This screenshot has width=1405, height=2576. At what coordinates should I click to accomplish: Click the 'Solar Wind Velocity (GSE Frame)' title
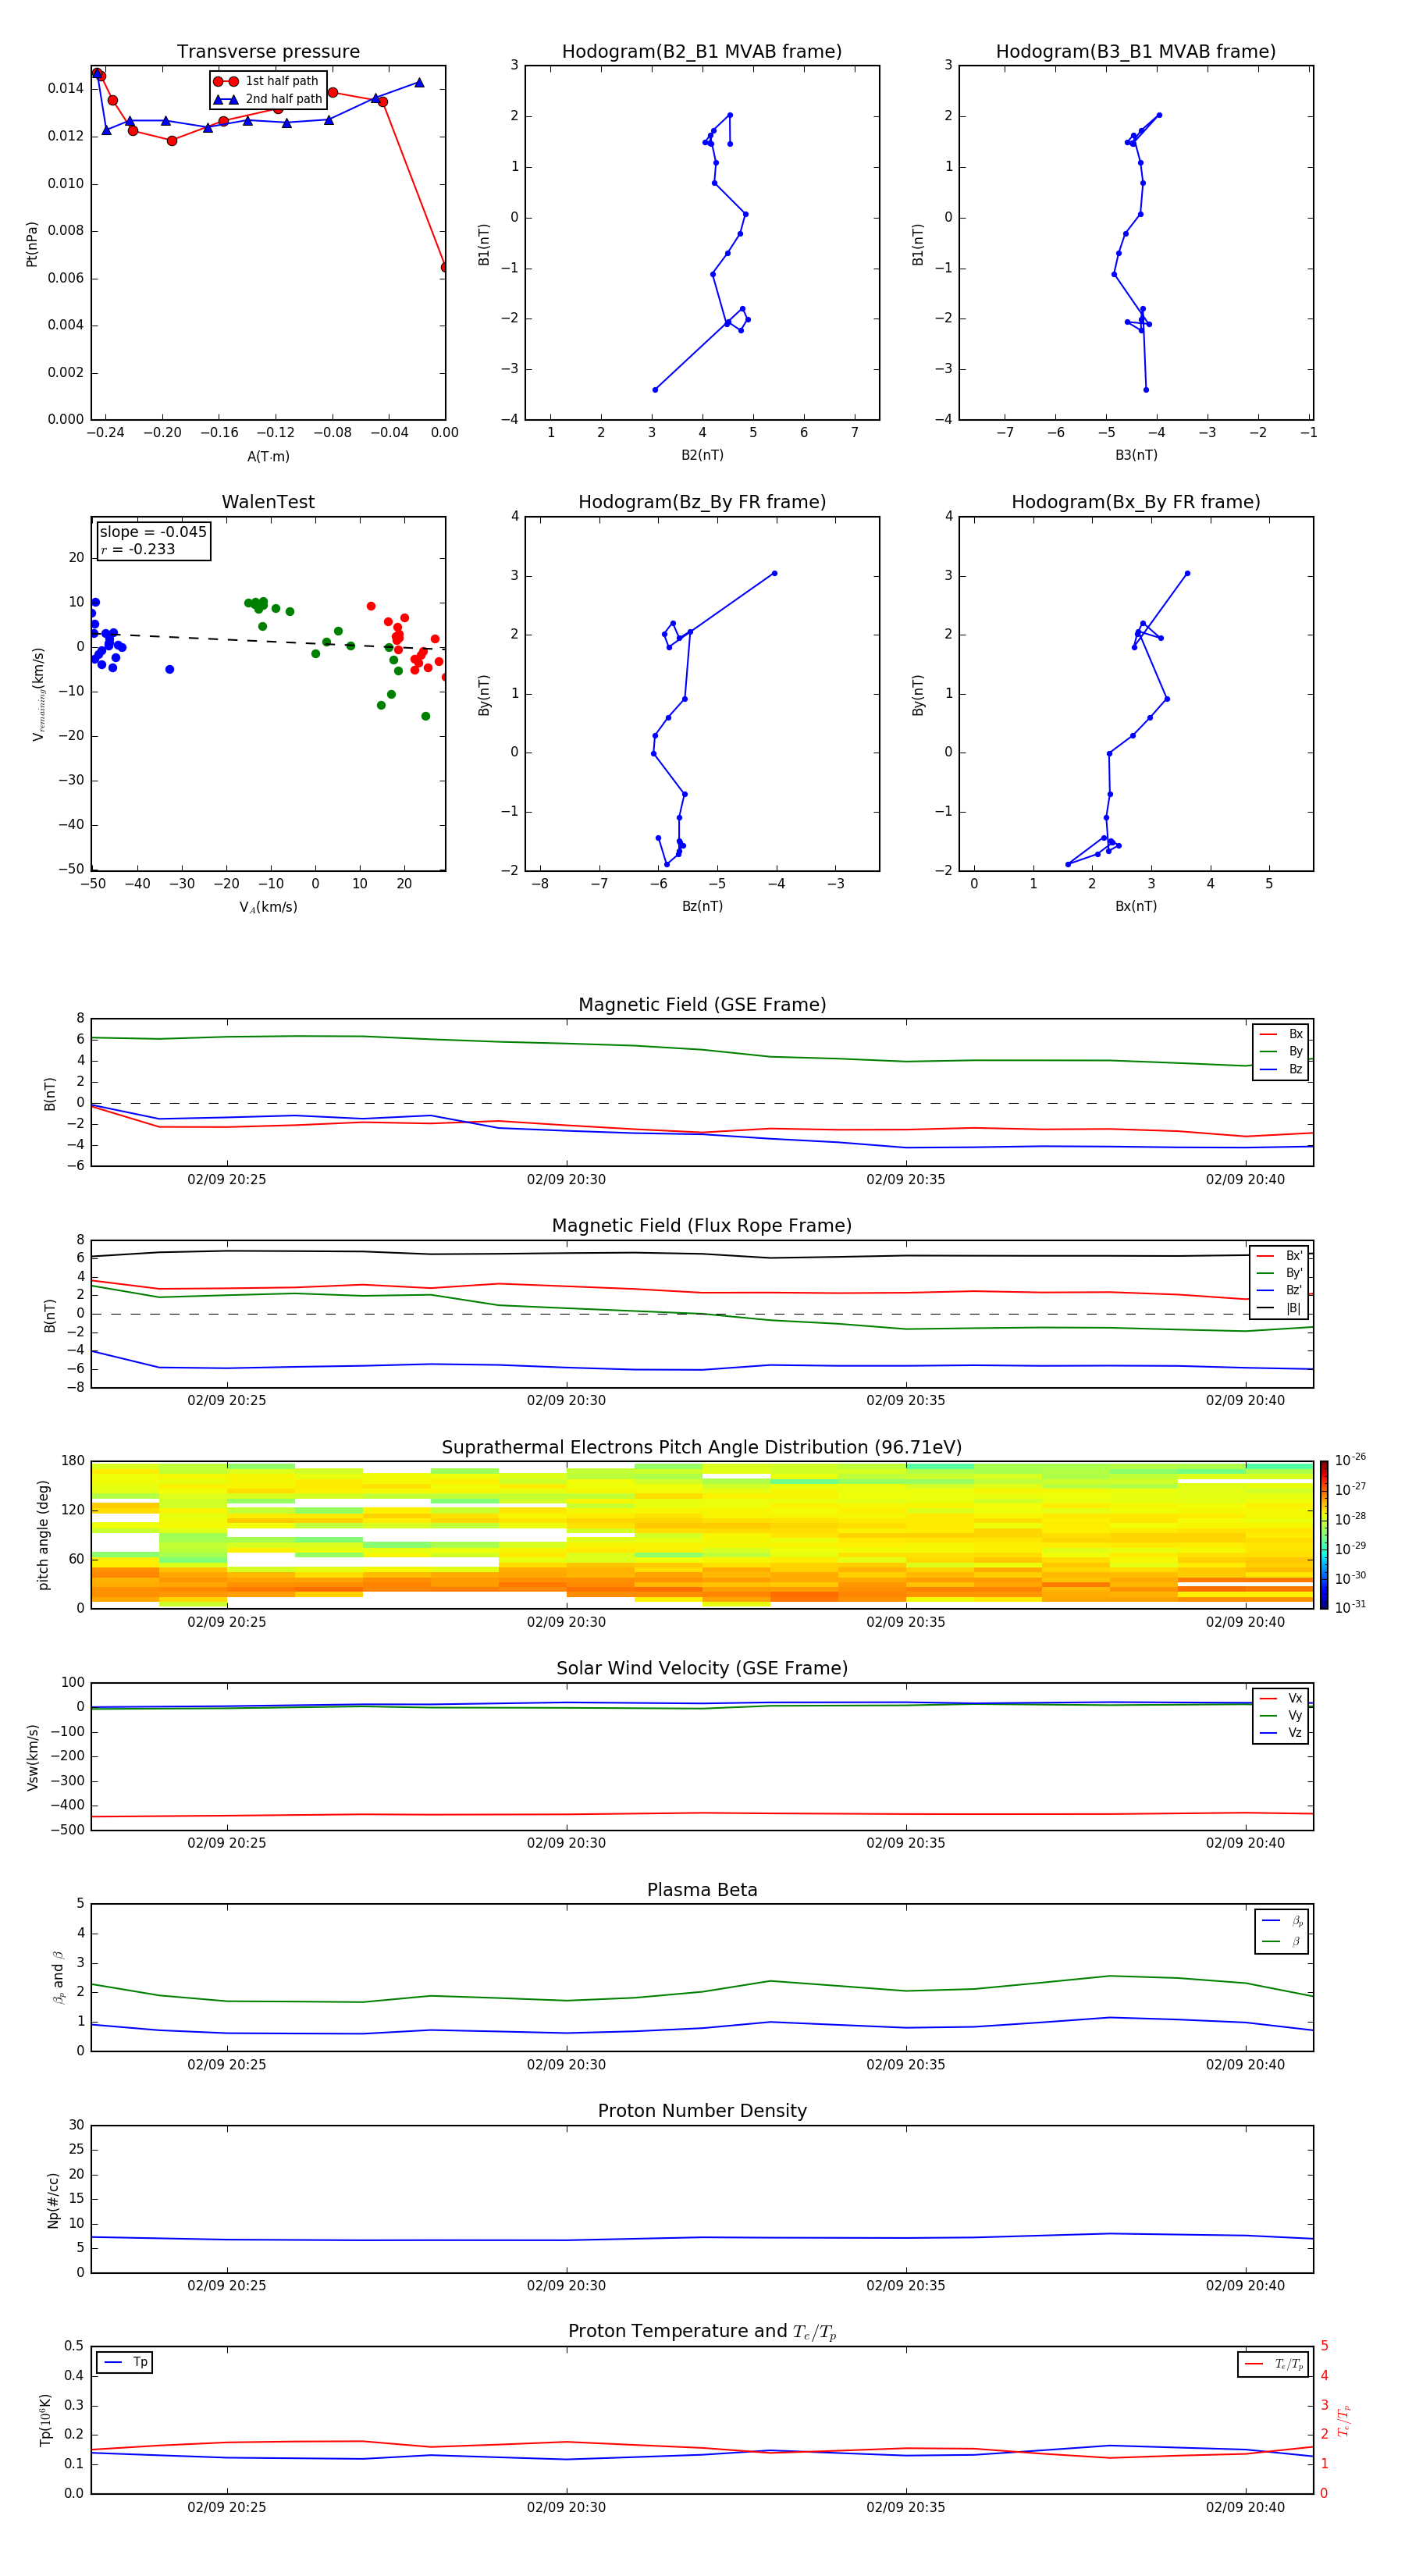point(702,1668)
